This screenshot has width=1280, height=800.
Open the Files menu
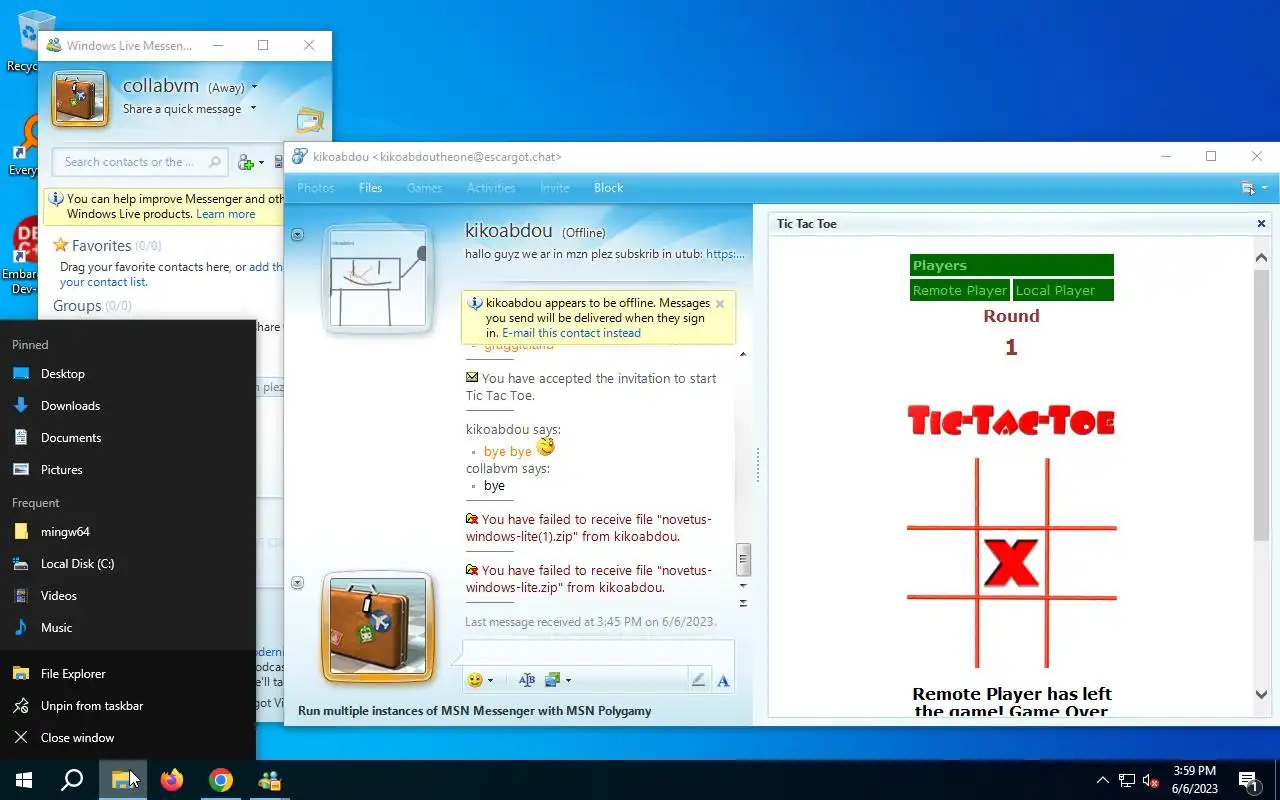pyautogui.click(x=370, y=188)
